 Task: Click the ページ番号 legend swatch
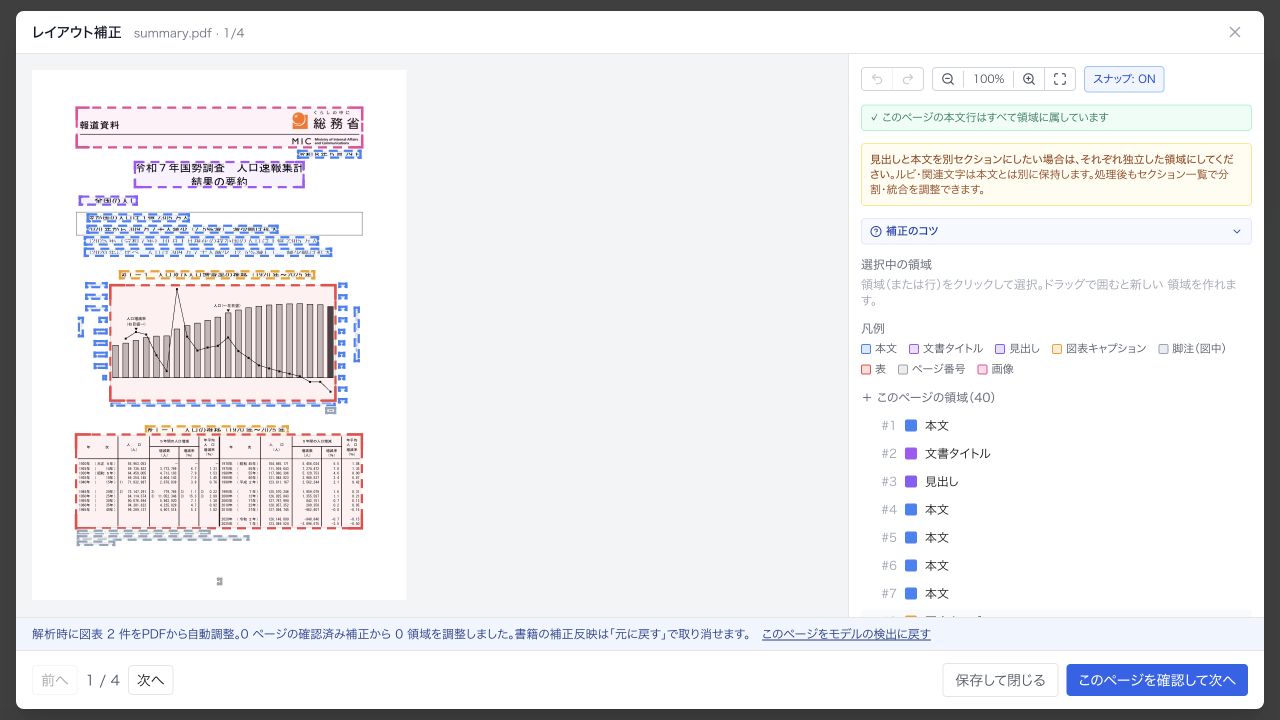903,369
